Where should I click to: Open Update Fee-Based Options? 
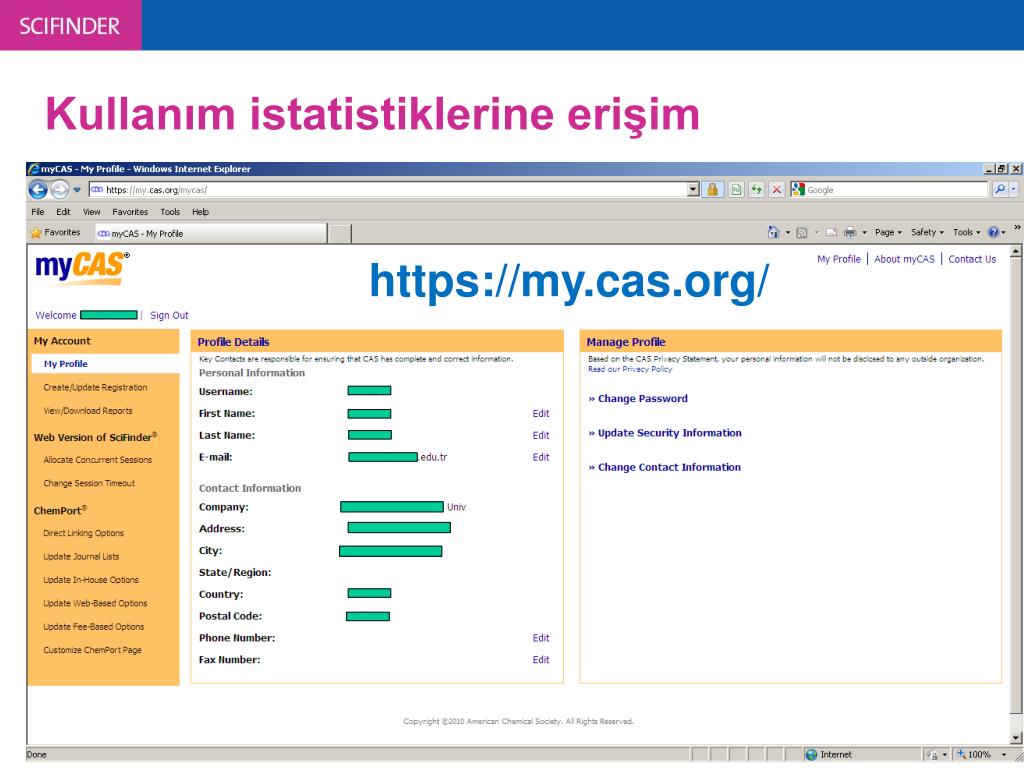[x=94, y=627]
